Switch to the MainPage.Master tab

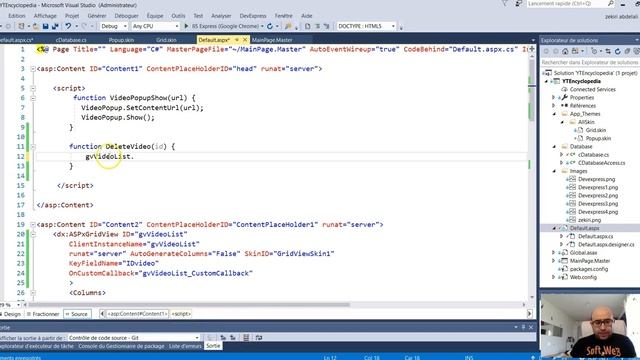click(272, 40)
